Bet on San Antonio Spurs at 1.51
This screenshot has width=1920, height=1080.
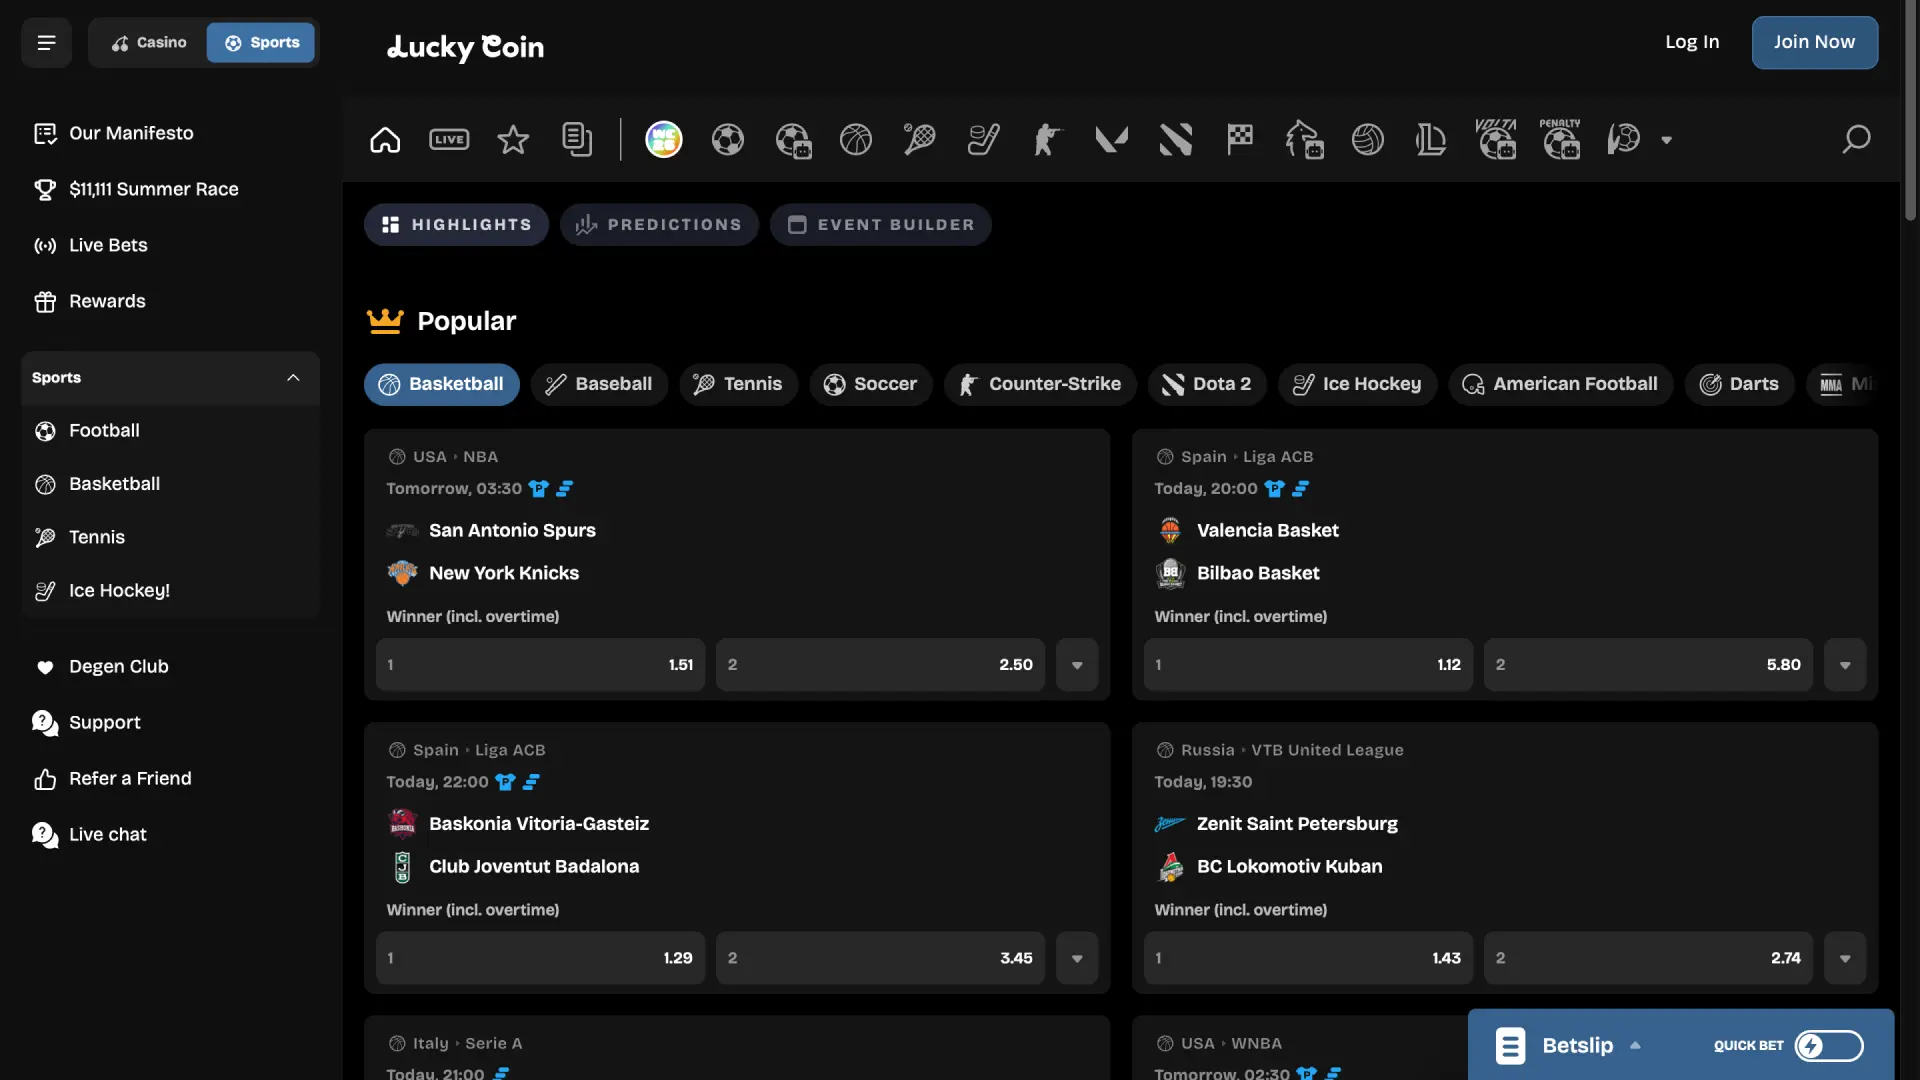pyautogui.click(x=540, y=665)
